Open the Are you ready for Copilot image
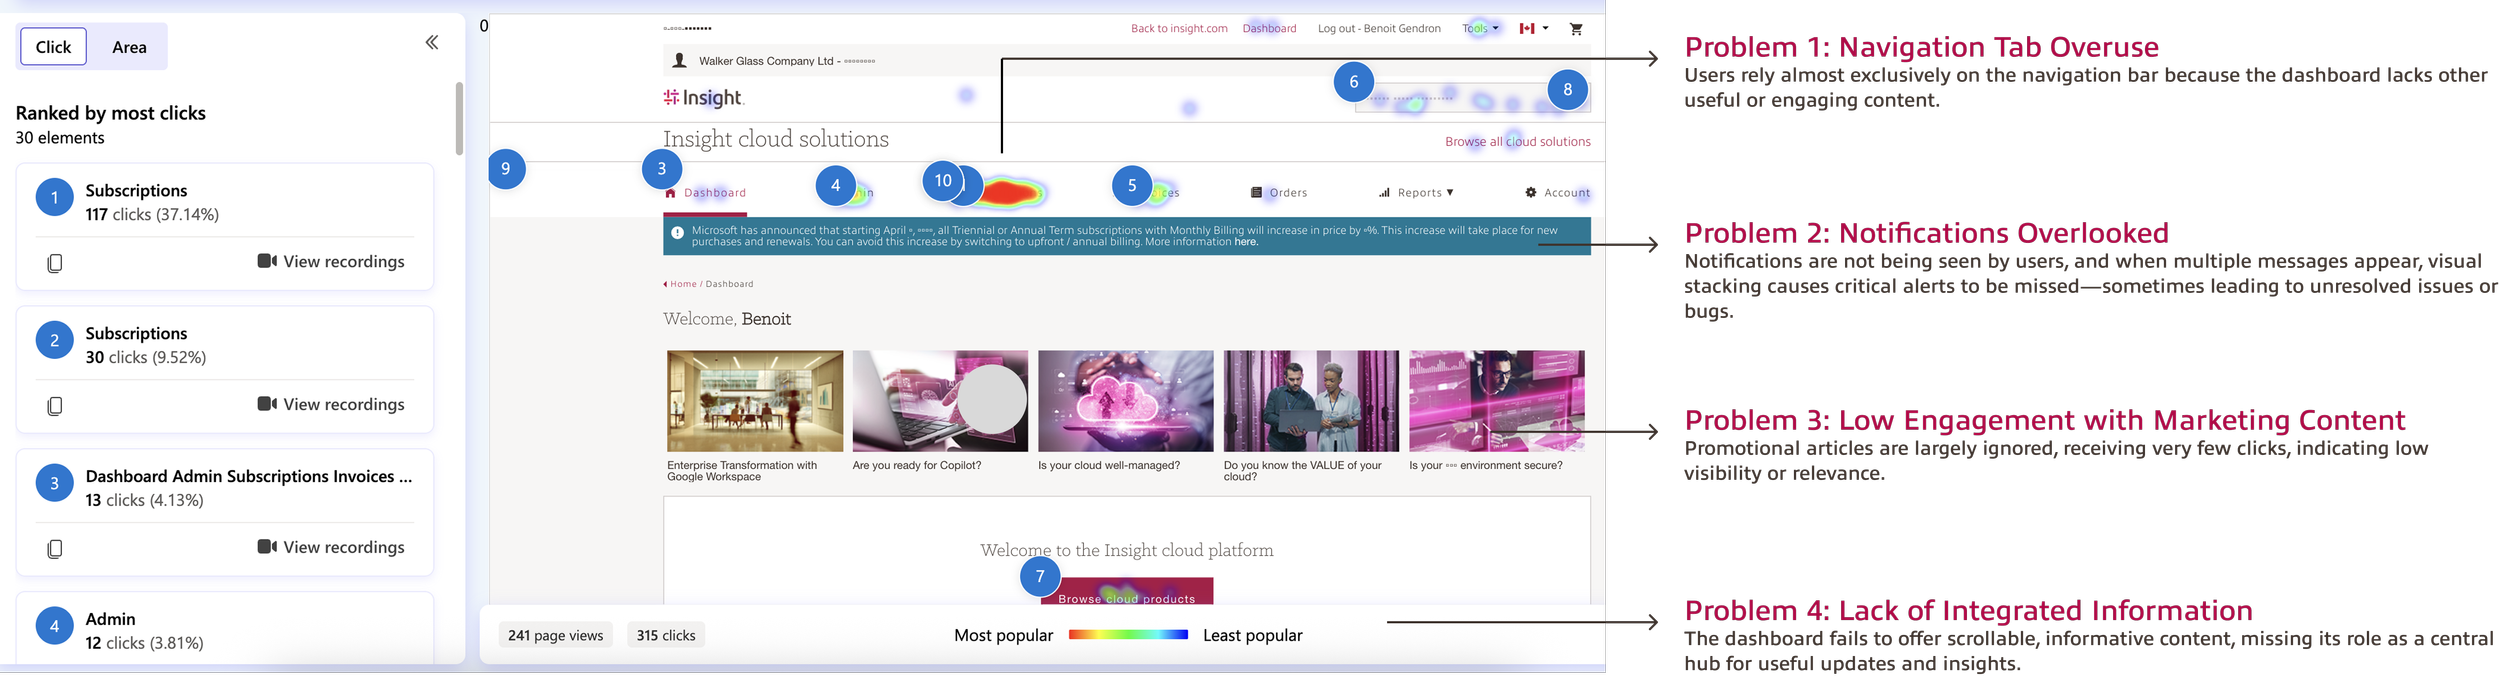 (x=940, y=401)
